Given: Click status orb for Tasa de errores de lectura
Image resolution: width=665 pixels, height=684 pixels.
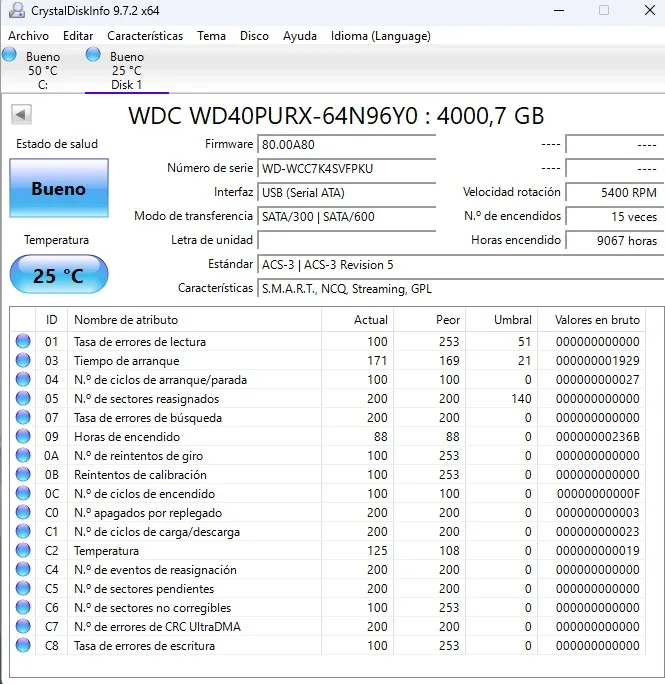Looking at the screenshot, I should (x=23, y=341).
